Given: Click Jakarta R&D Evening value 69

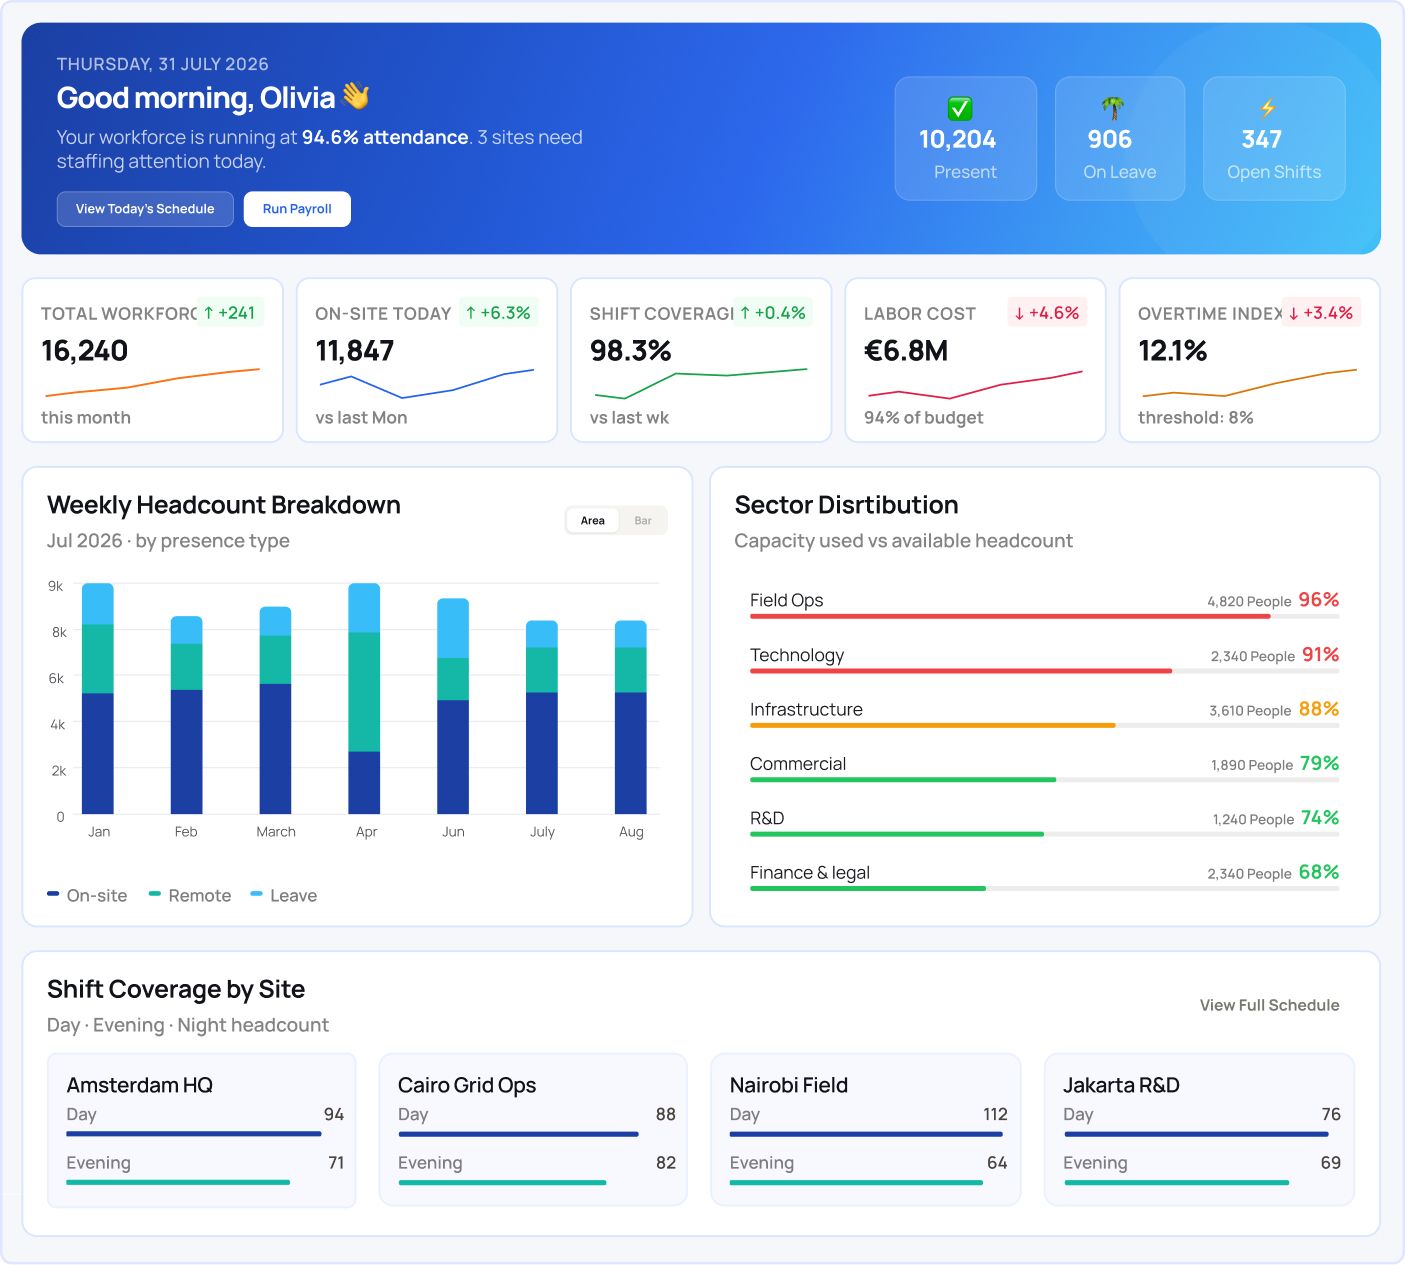Looking at the screenshot, I should click(x=1330, y=1163).
